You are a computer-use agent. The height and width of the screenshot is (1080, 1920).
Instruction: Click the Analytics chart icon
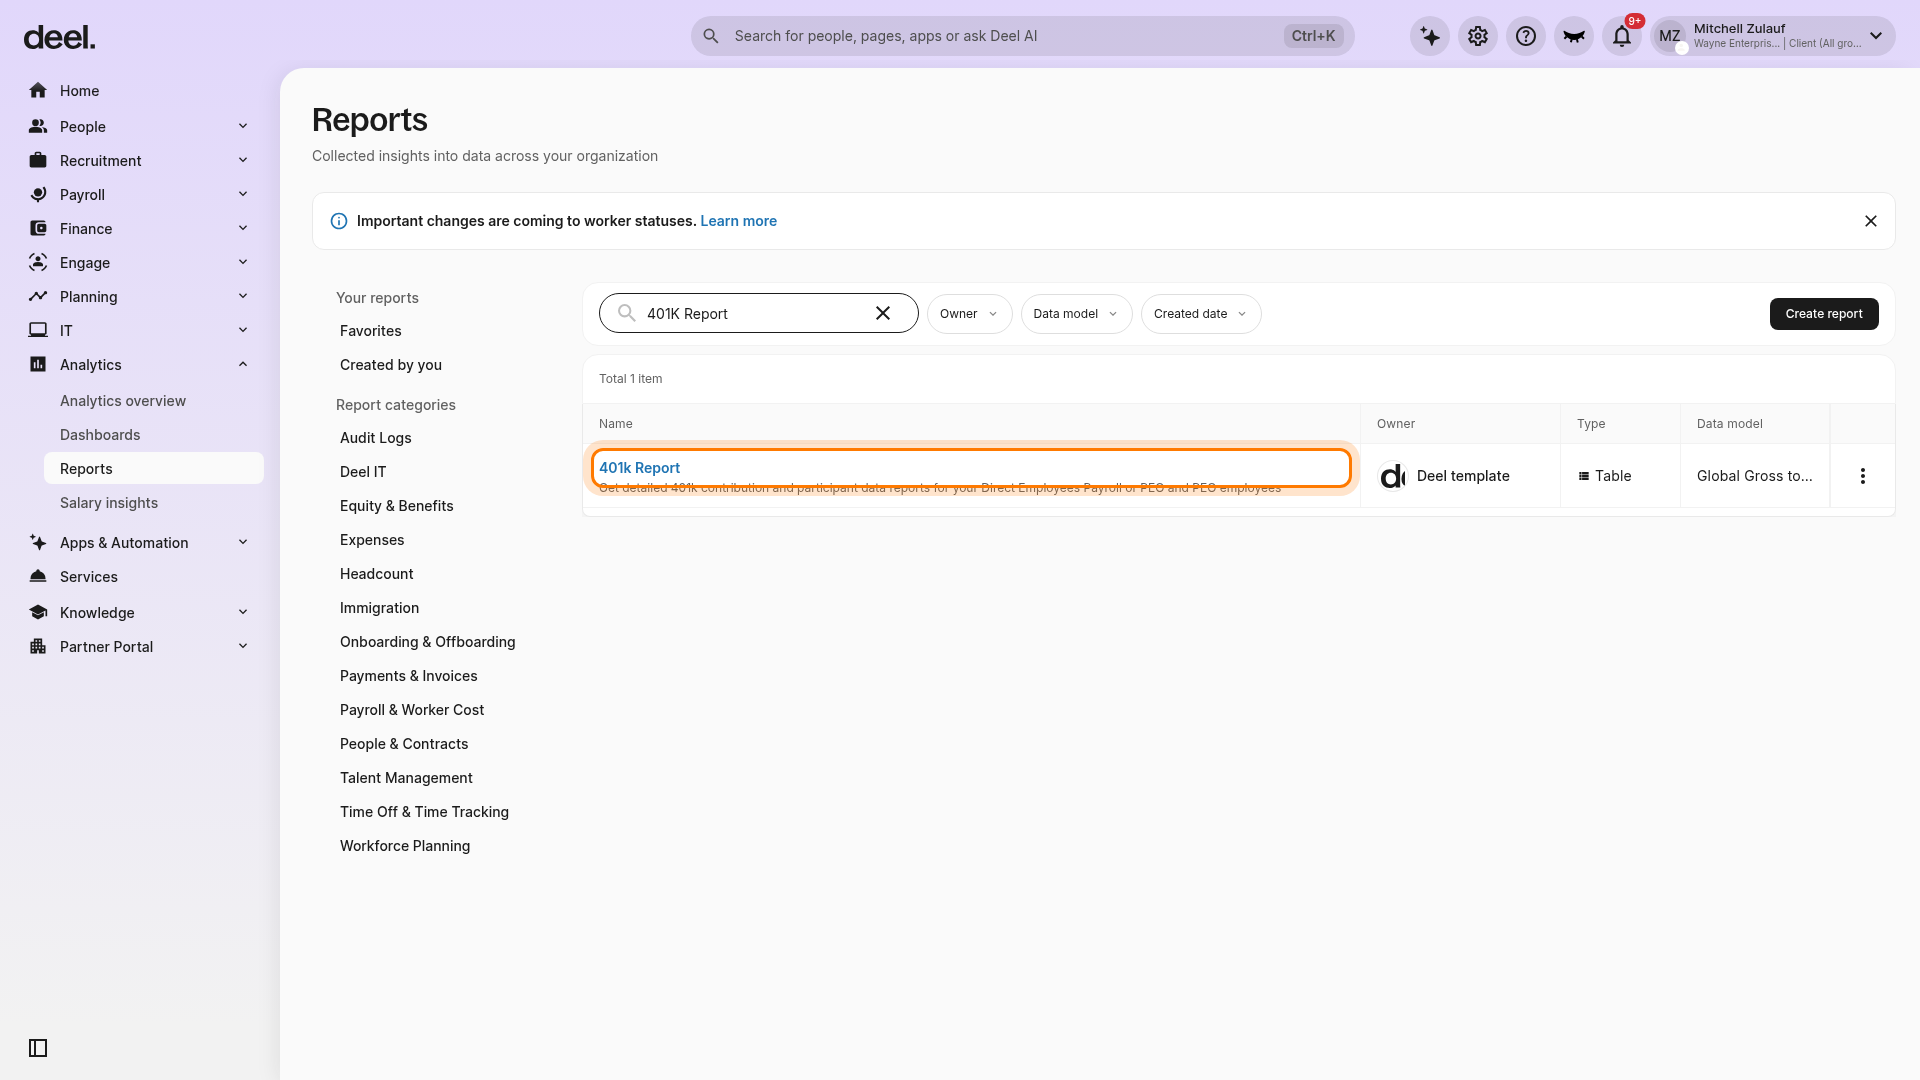tap(38, 365)
